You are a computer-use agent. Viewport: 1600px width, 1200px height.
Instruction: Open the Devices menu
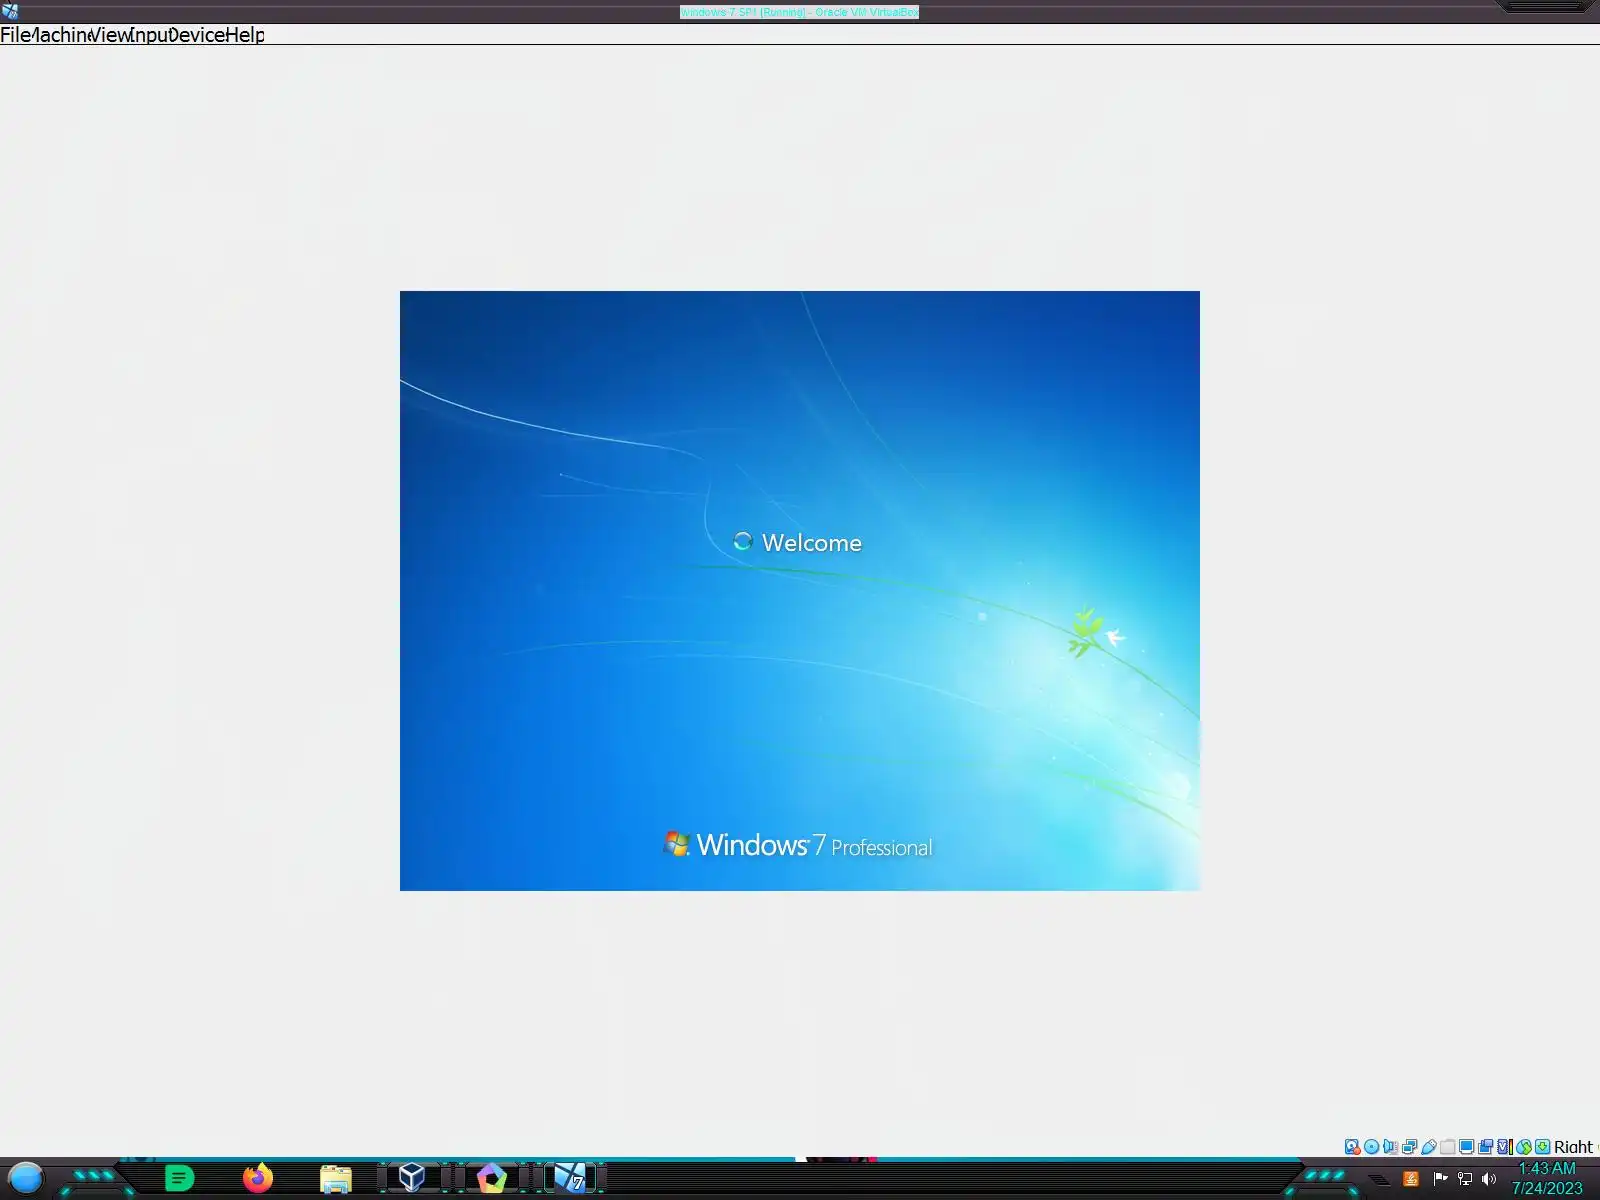pos(198,35)
